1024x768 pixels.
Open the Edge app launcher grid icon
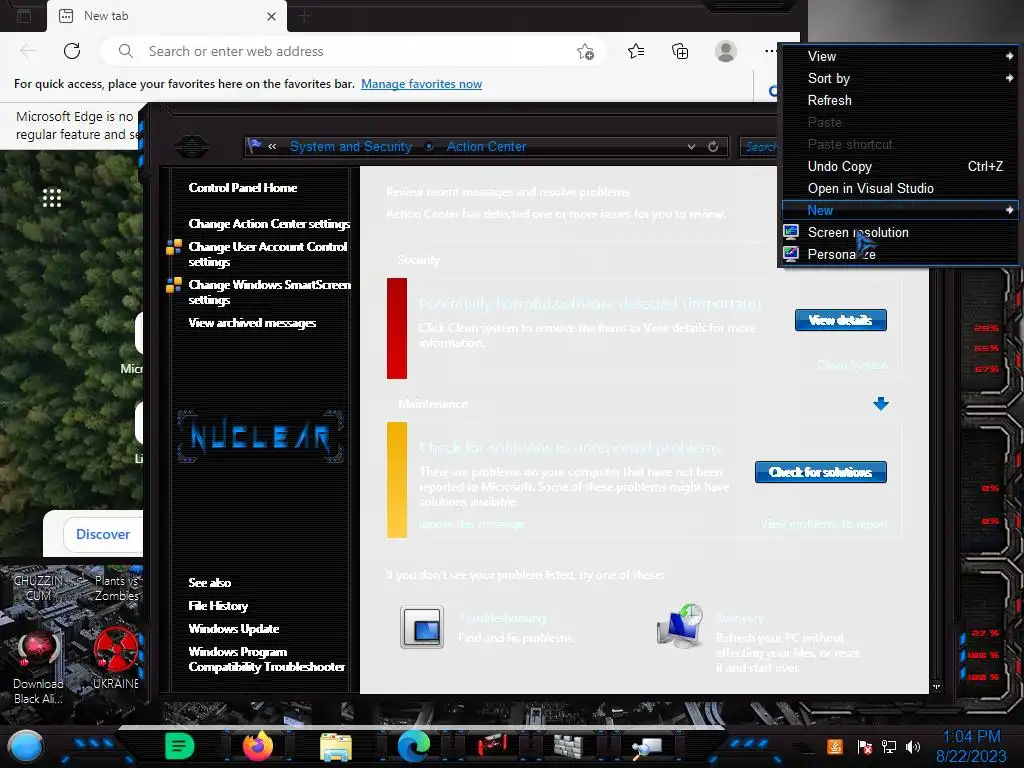click(x=52, y=198)
